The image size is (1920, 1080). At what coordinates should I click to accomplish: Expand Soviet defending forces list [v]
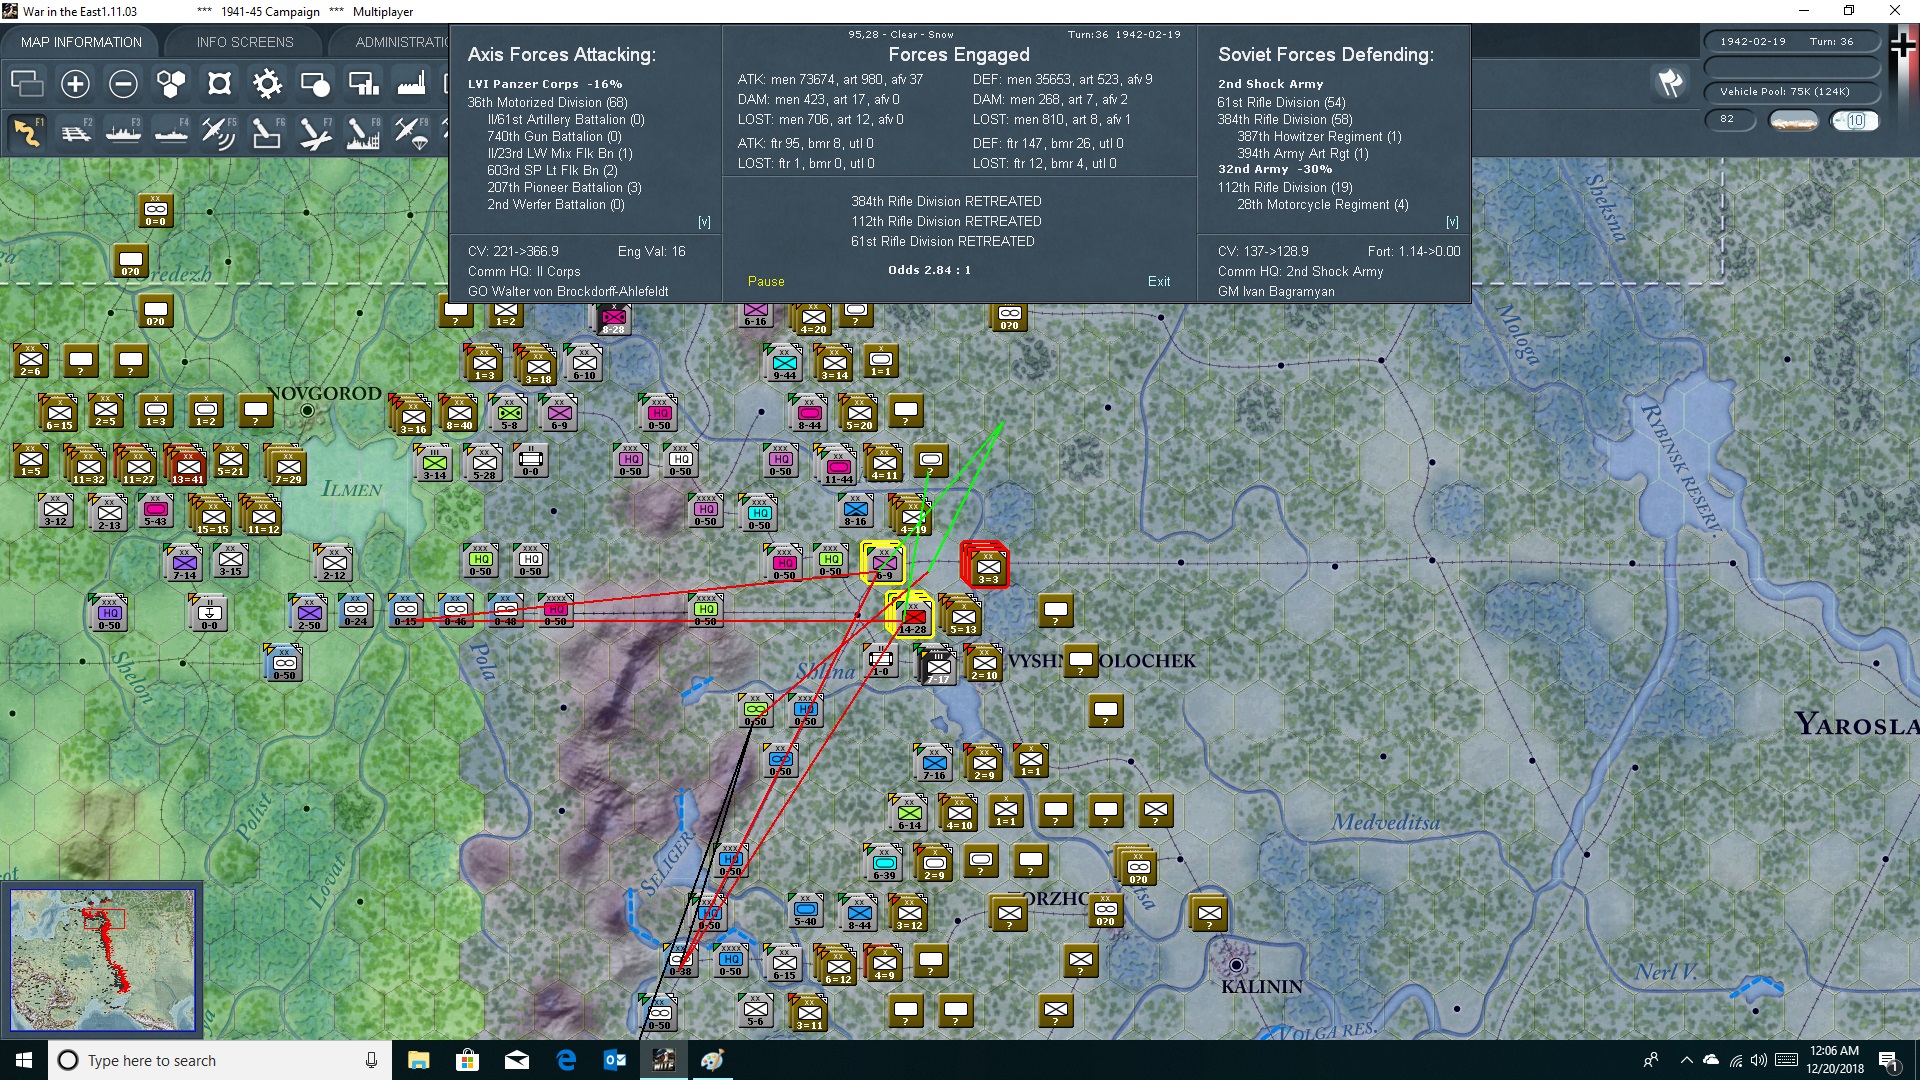coord(1452,222)
